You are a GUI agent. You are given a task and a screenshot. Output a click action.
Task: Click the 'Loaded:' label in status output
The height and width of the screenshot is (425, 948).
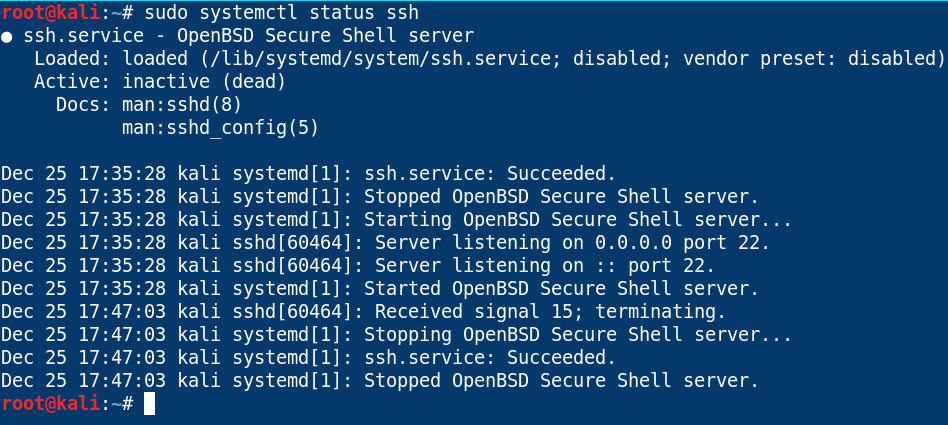click(72, 59)
